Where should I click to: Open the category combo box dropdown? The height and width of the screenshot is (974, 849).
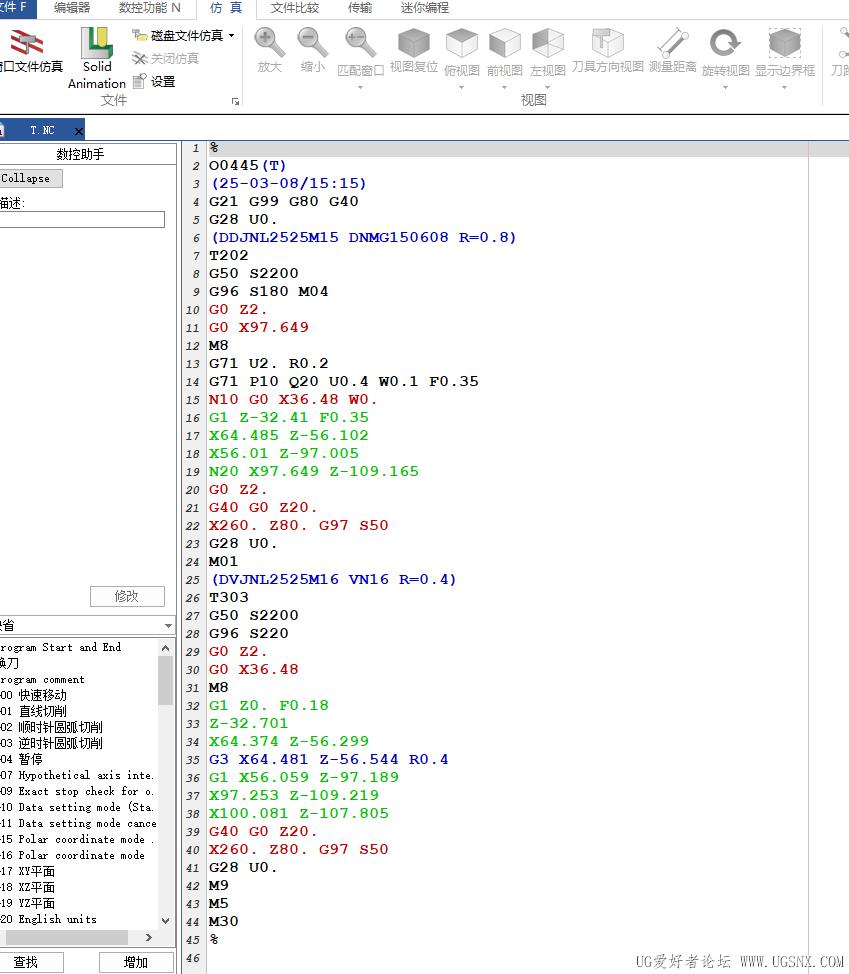[168, 626]
